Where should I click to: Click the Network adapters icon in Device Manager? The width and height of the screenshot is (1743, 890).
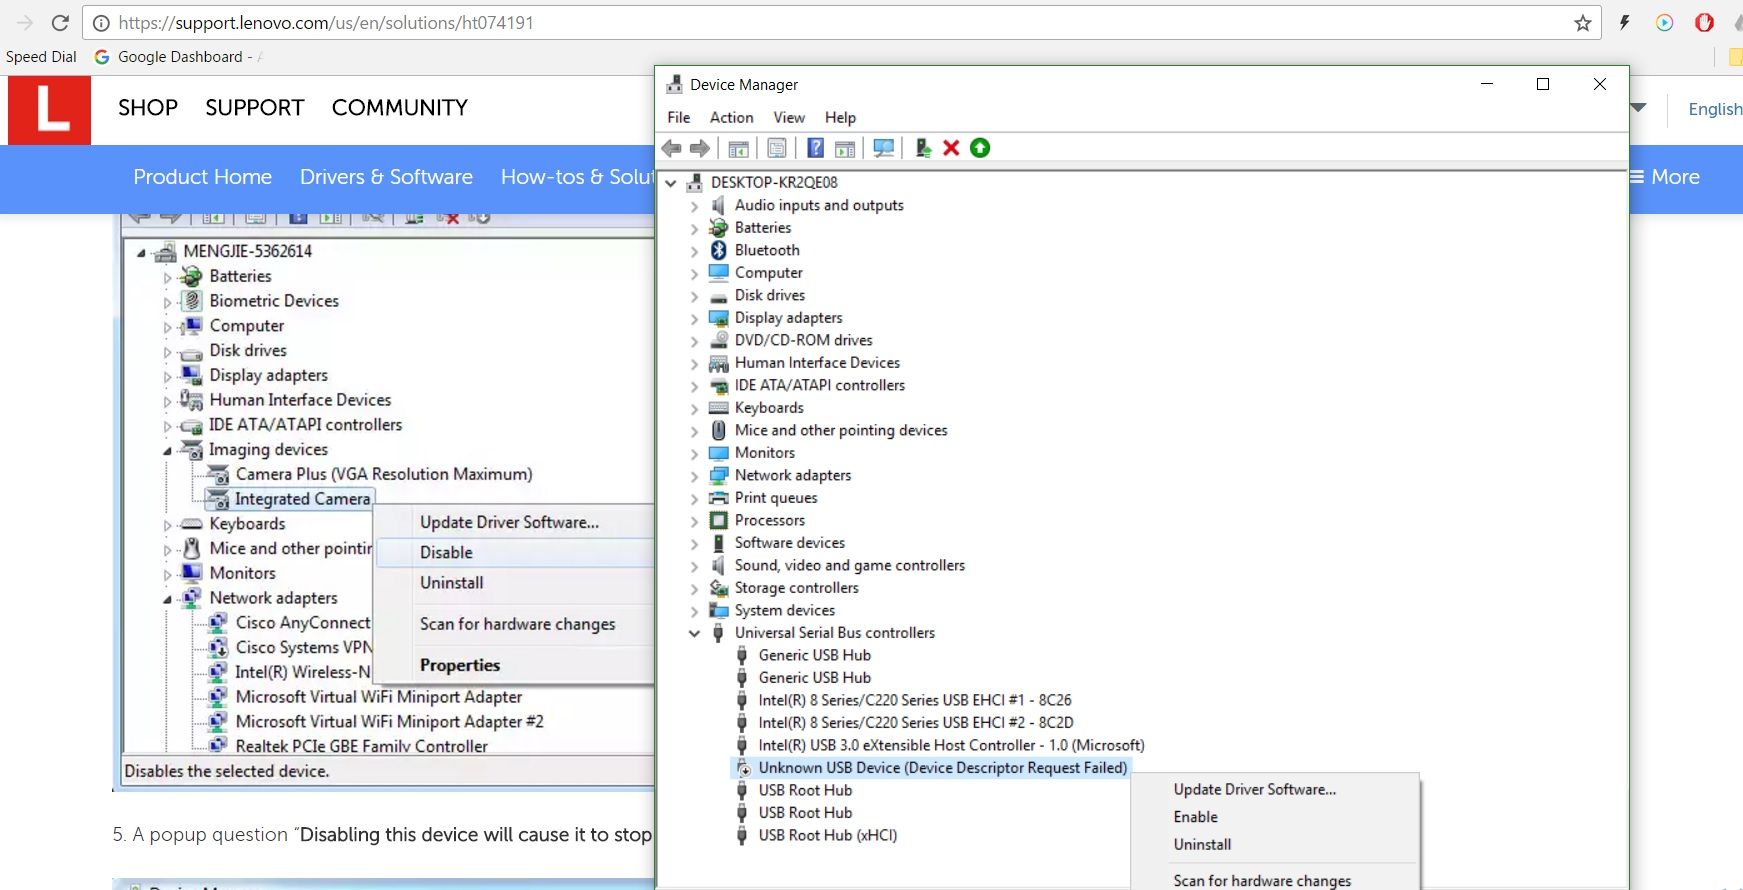pyautogui.click(x=718, y=475)
